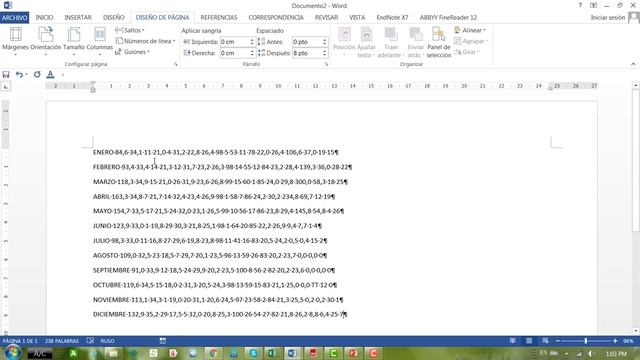Click the Enviar atrás button
The image size is (640, 360).
click(416, 42)
